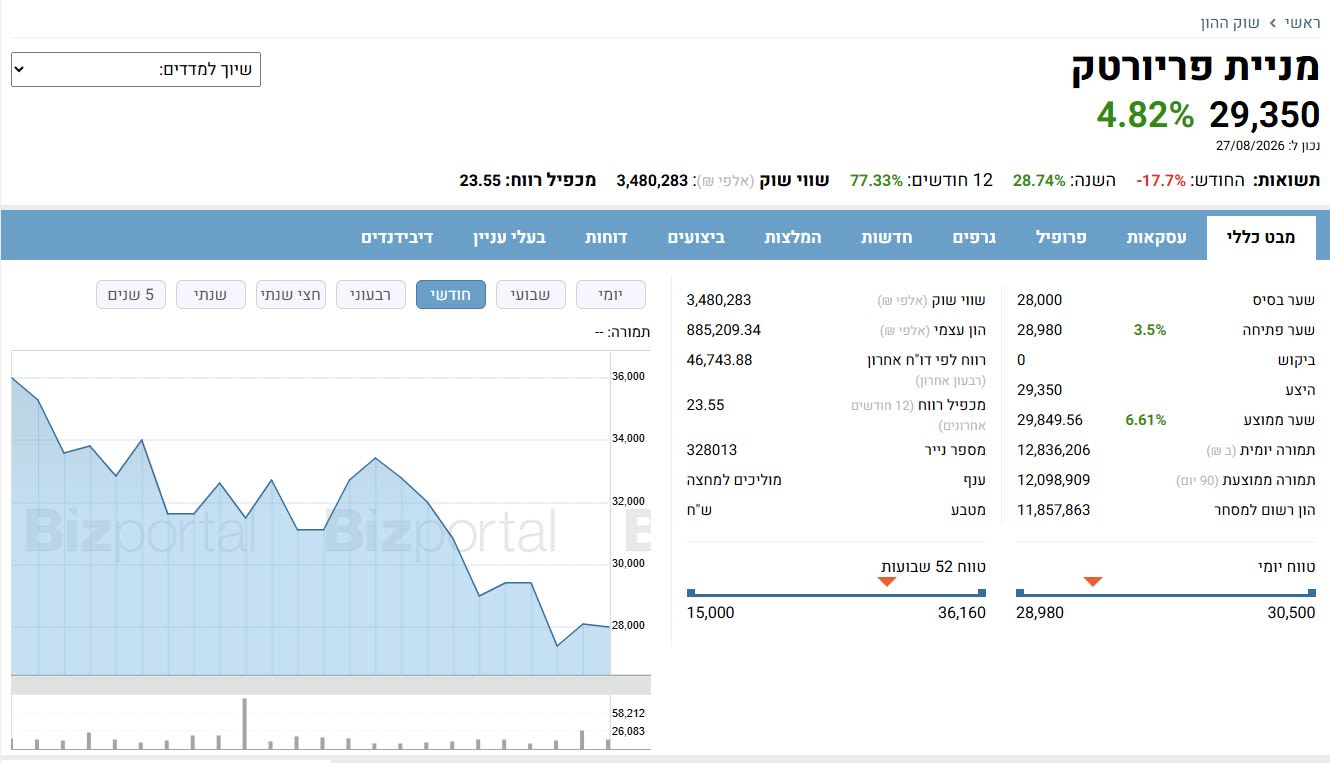Open the שיוך למדדים dropdown

136,70
